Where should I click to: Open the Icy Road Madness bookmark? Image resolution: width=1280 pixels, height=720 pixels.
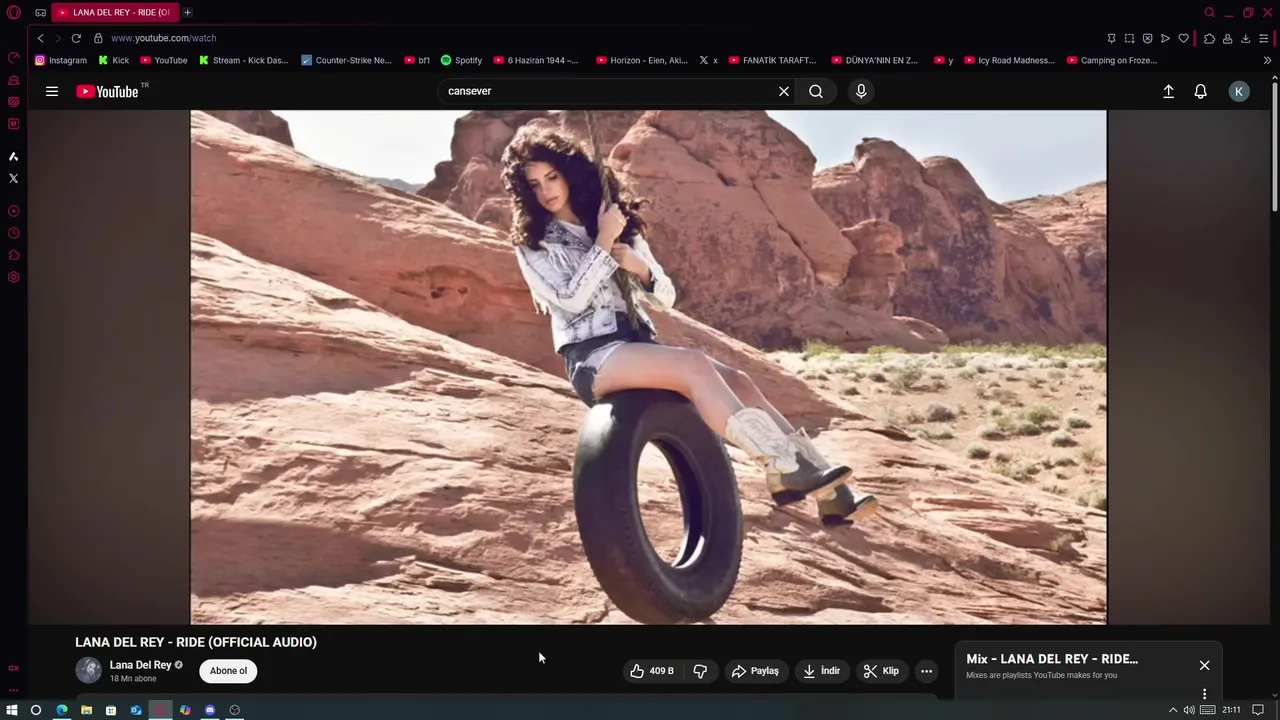[1009, 60]
